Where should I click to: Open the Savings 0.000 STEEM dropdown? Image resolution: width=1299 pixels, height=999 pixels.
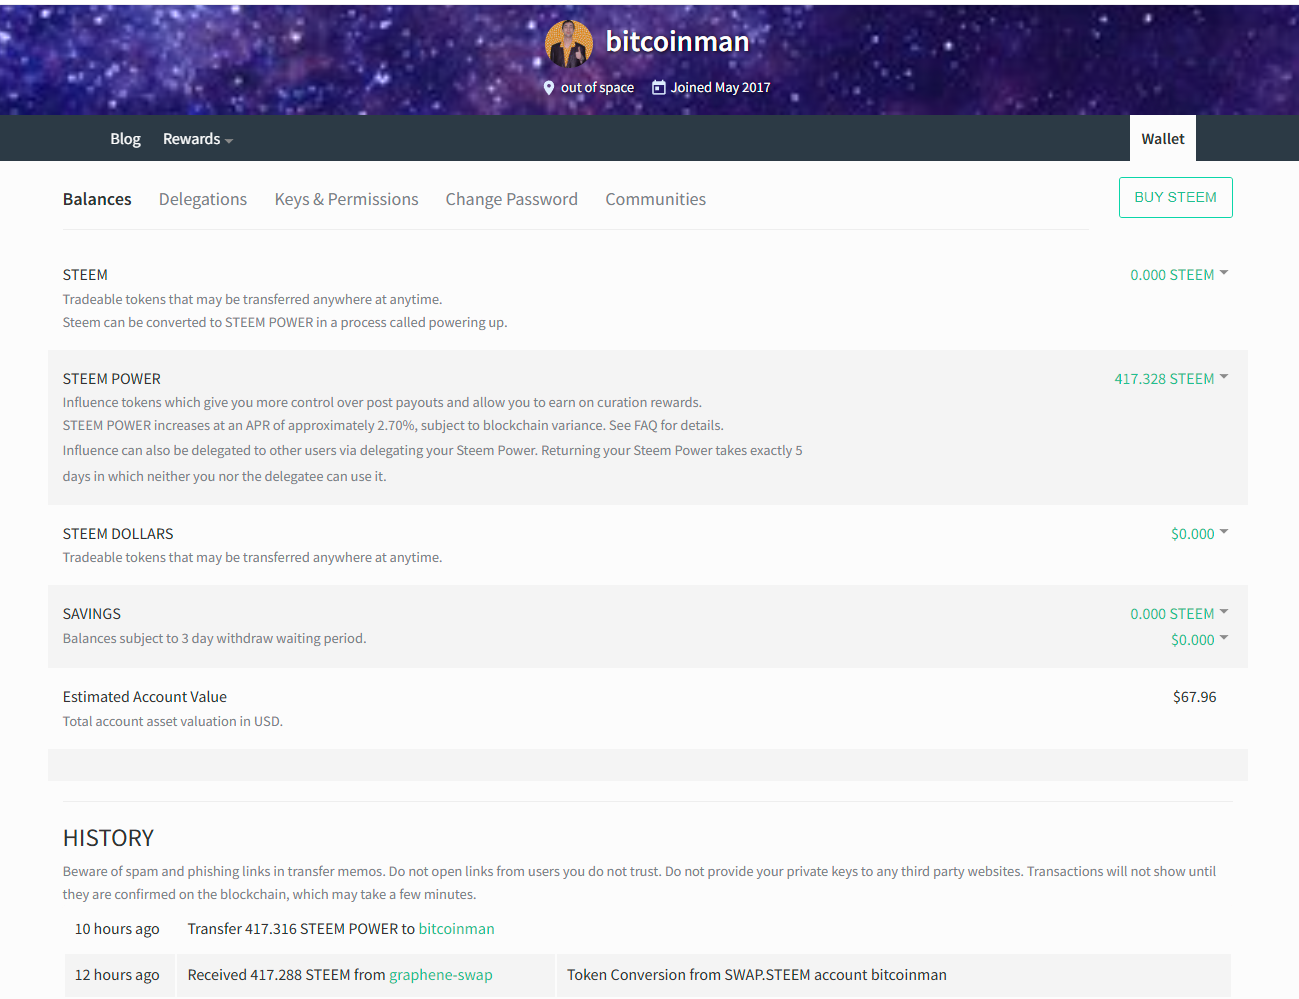[x=1179, y=614]
